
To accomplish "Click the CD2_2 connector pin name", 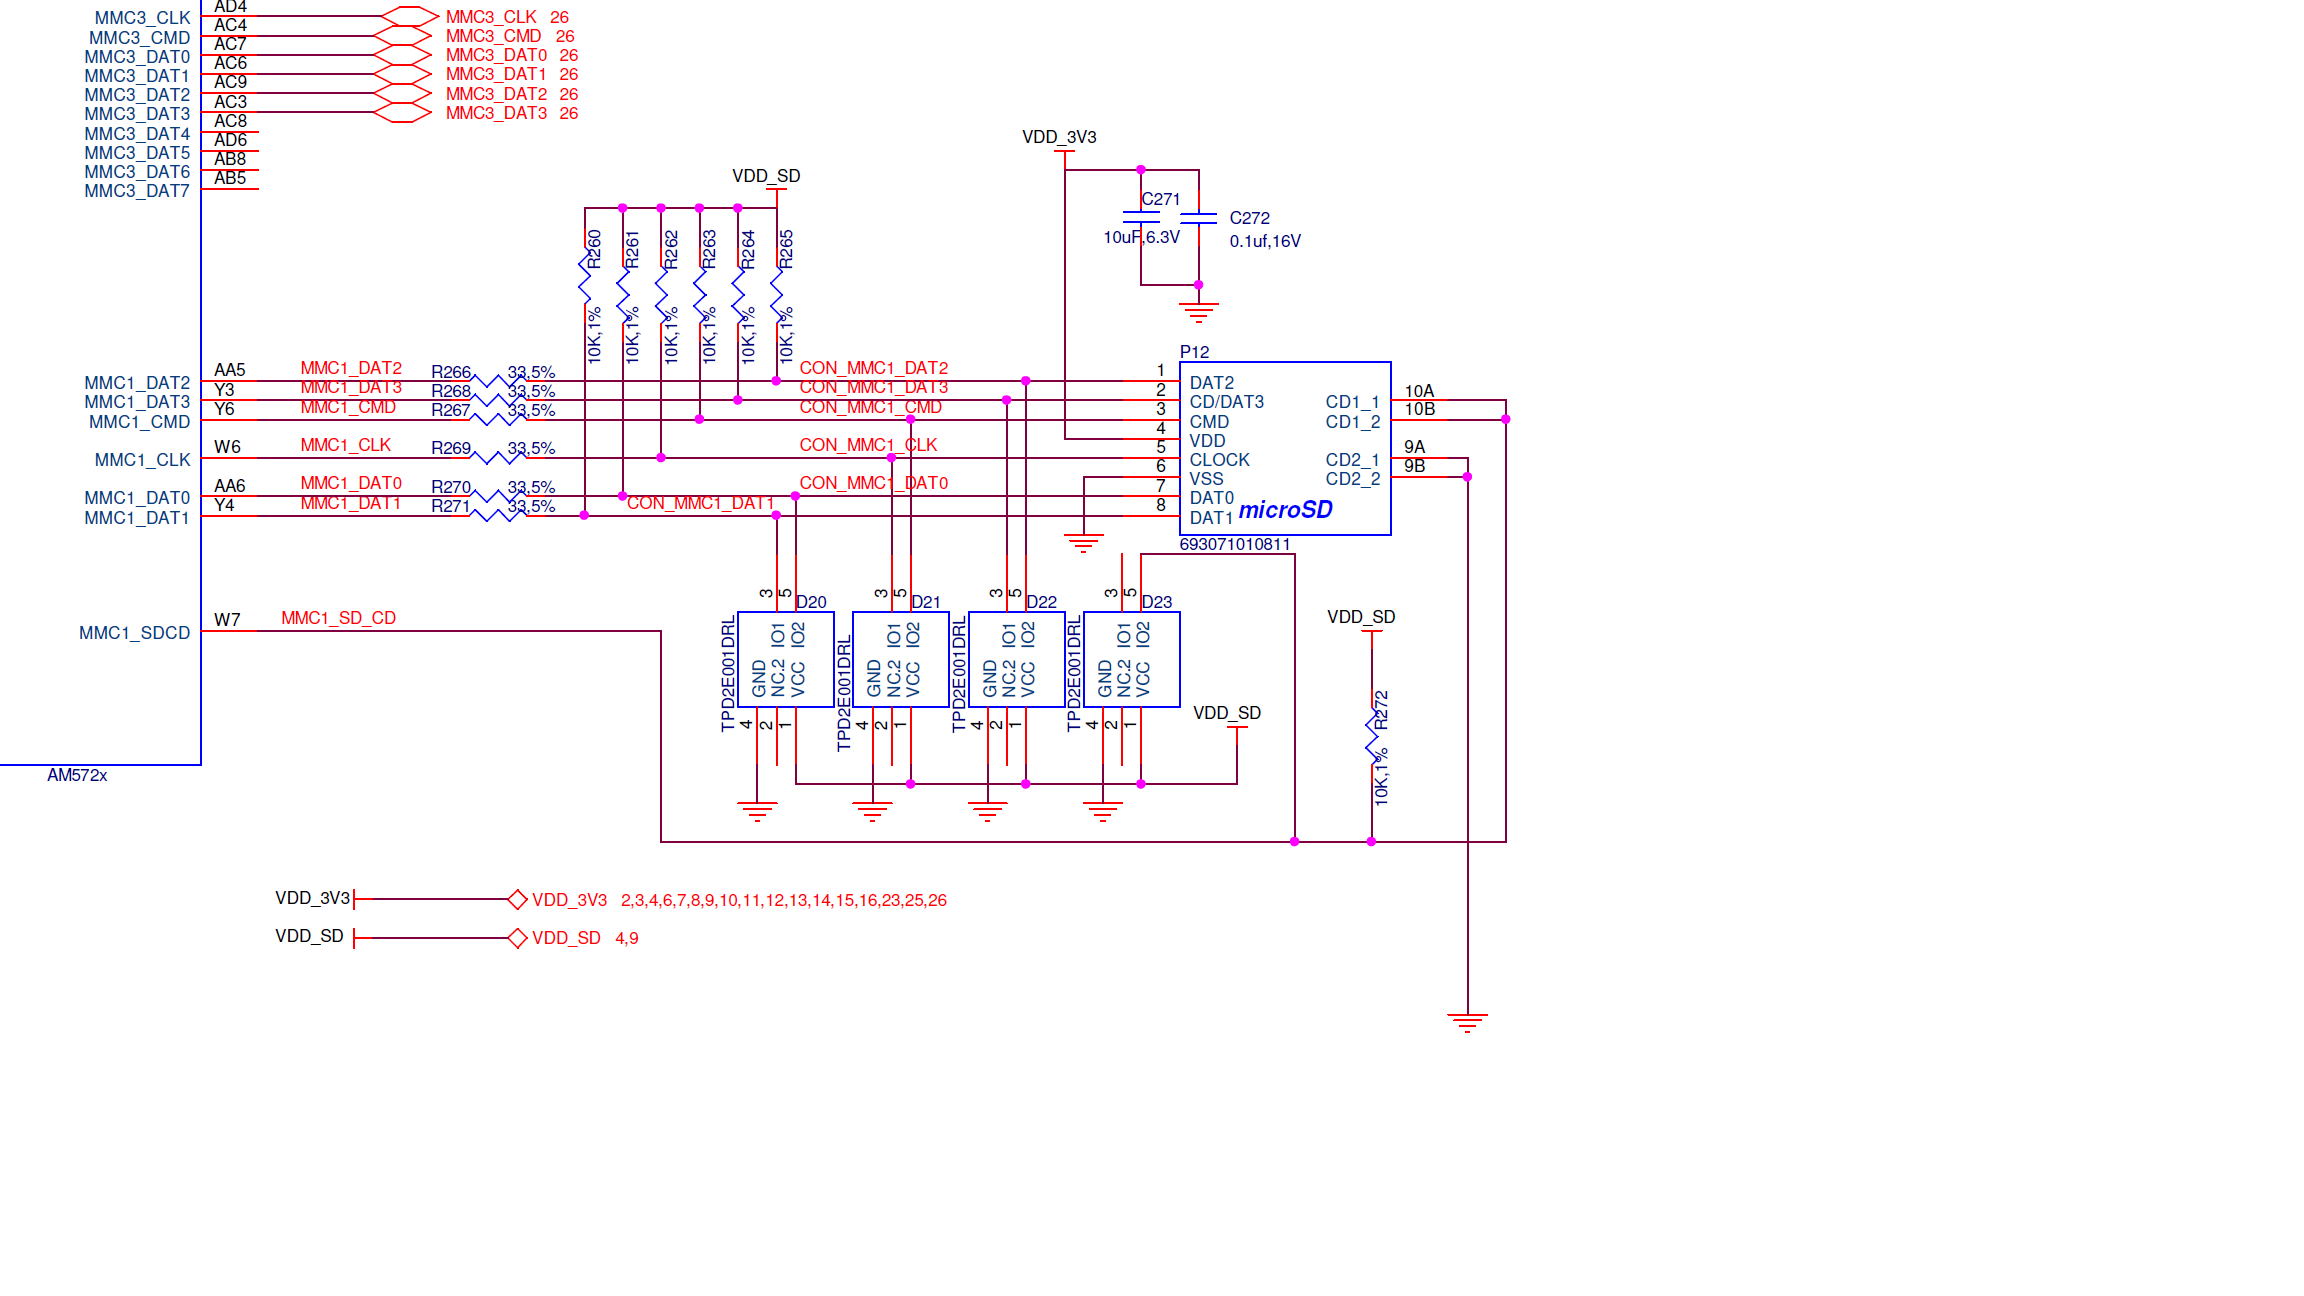I will [x=1352, y=479].
